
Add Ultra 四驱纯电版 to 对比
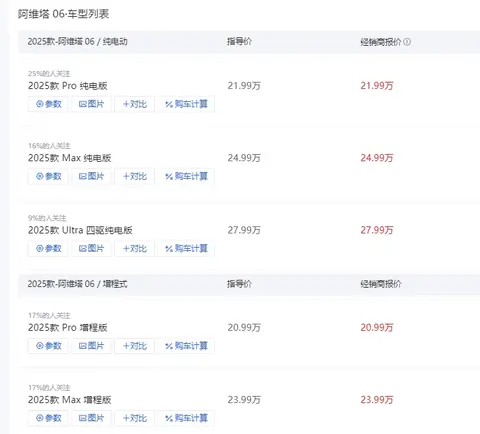pos(135,249)
